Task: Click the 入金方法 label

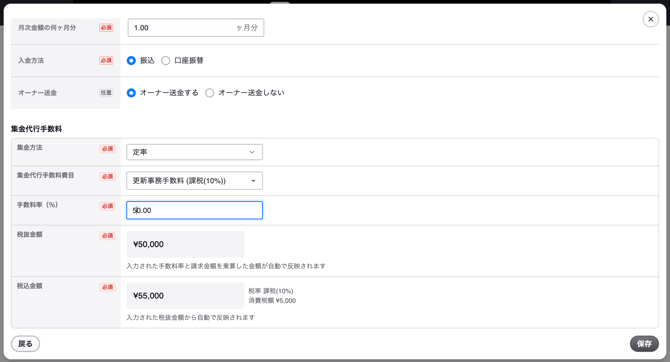Action: pos(31,60)
